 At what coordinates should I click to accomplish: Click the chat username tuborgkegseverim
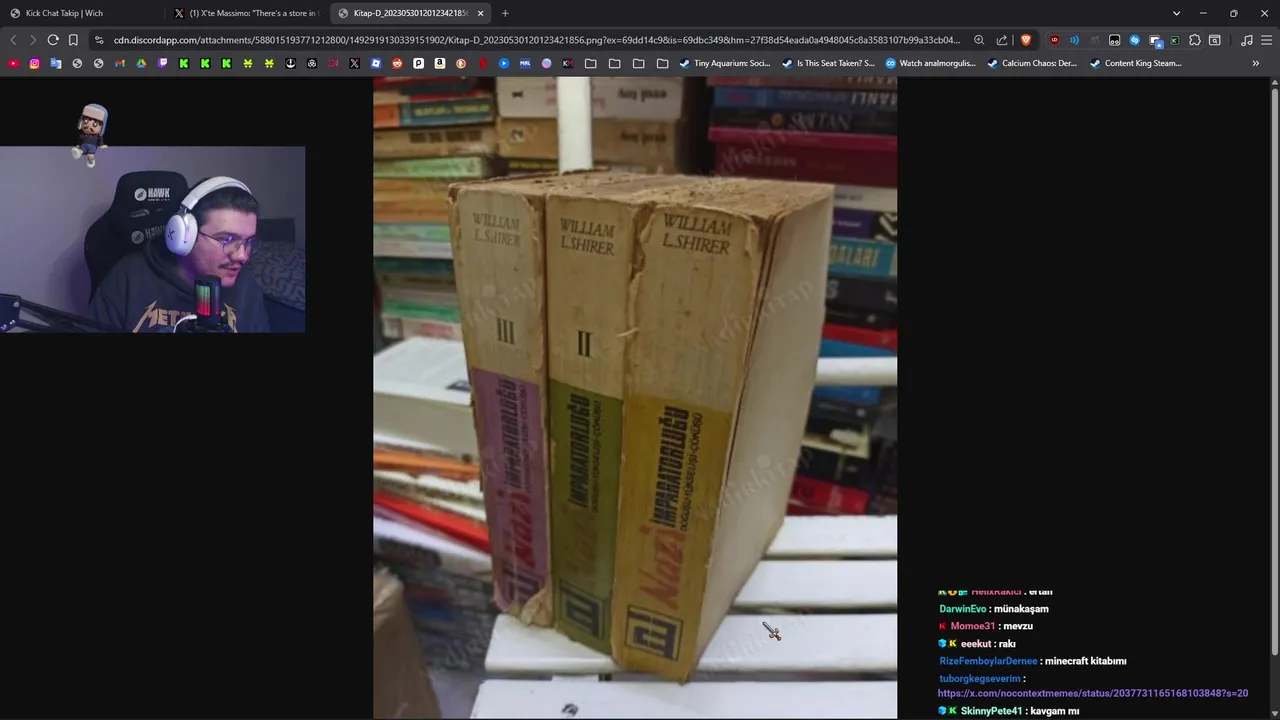click(x=980, y=678)
